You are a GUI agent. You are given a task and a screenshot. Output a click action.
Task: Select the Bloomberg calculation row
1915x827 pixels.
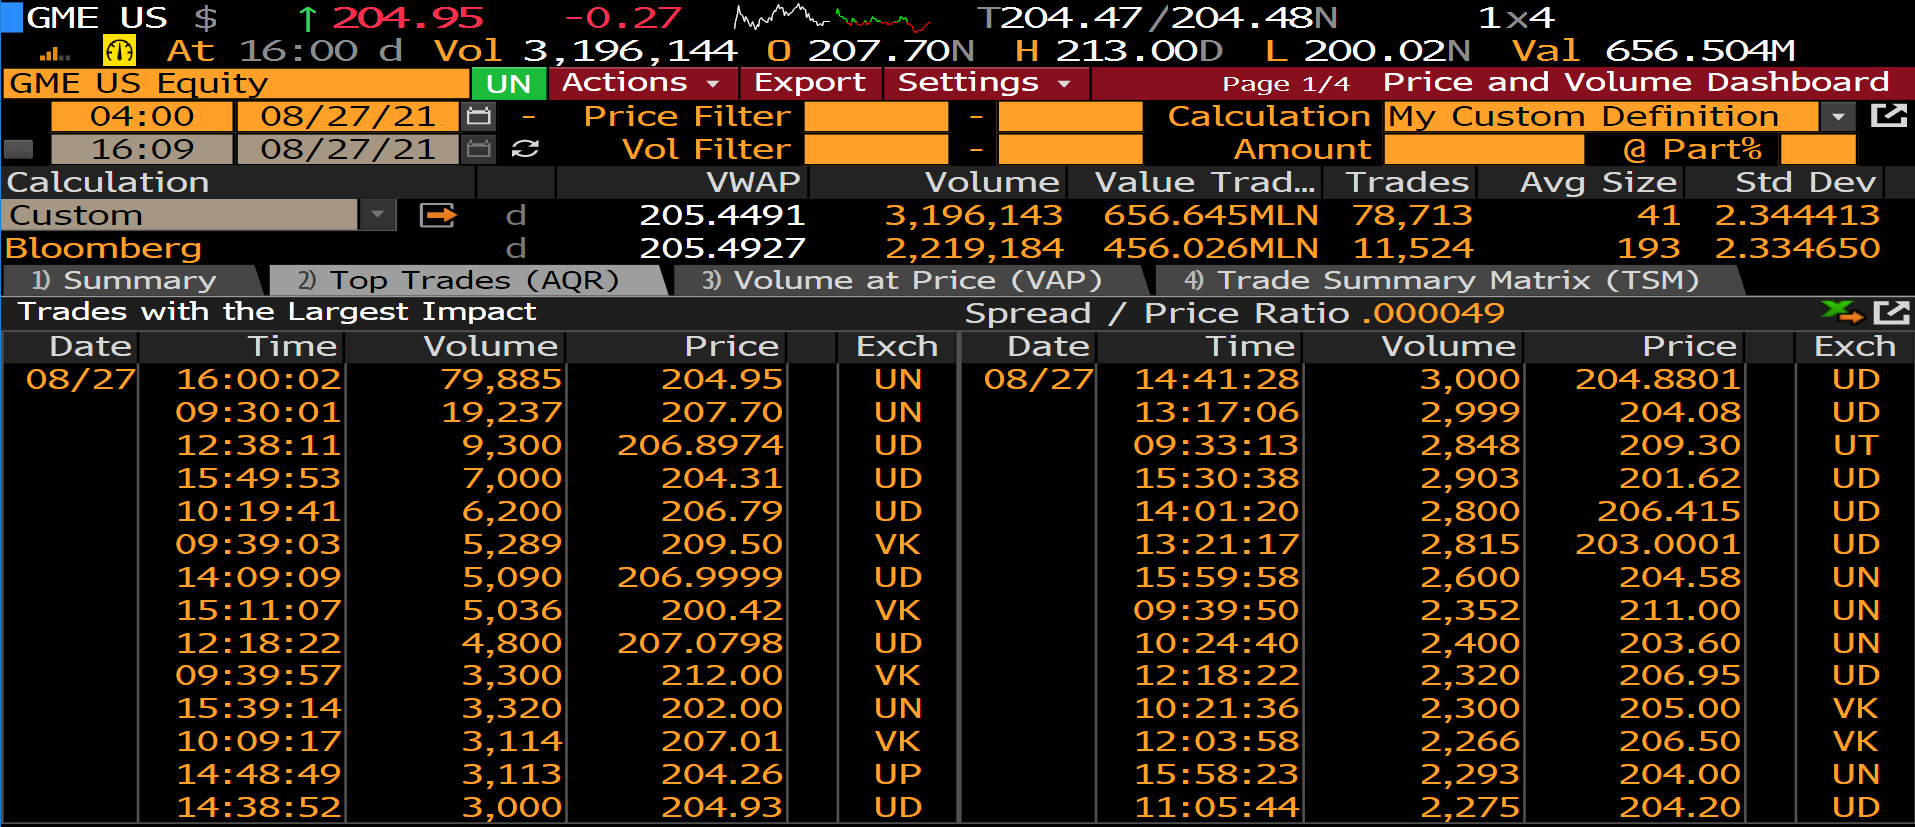click(957, 248)
